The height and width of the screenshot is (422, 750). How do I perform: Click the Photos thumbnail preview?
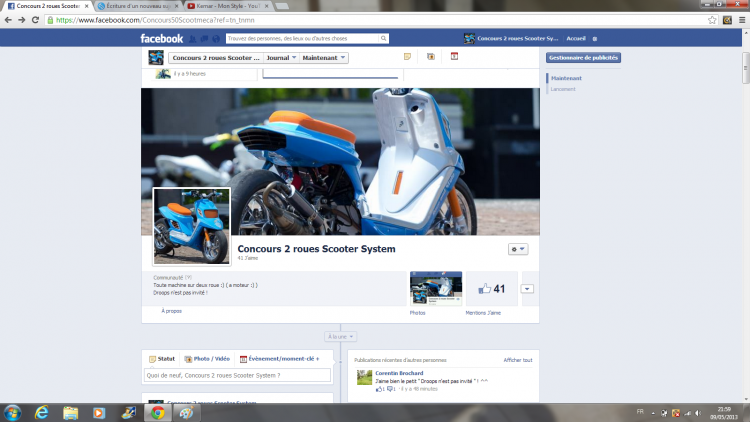tap(436, 289)
